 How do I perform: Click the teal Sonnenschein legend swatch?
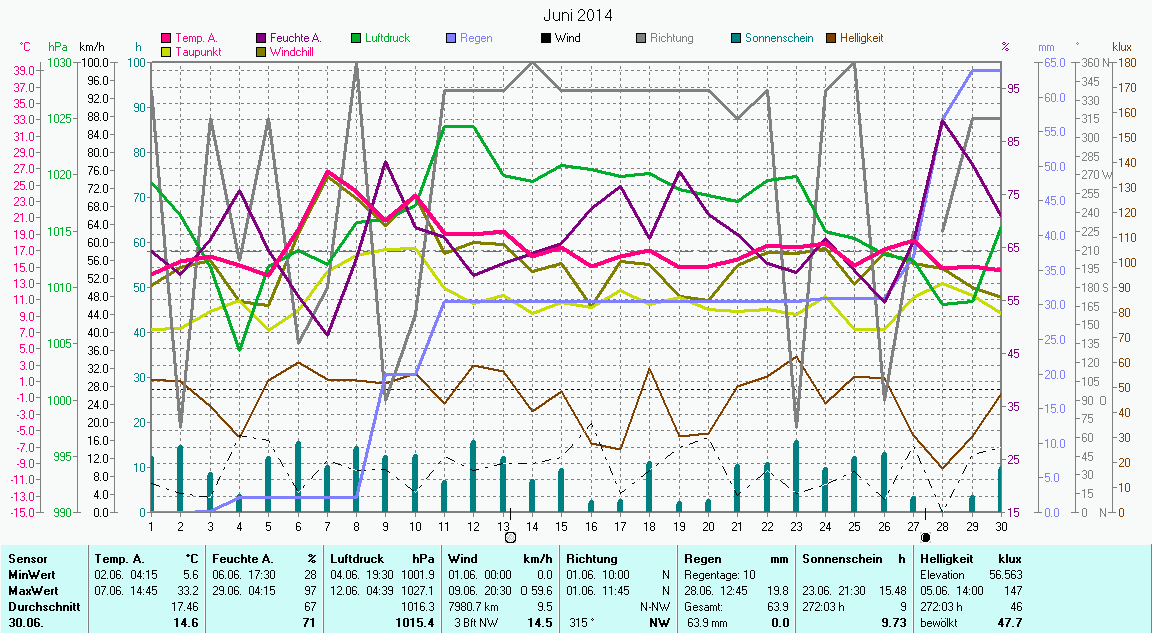(x=736, y=39)
